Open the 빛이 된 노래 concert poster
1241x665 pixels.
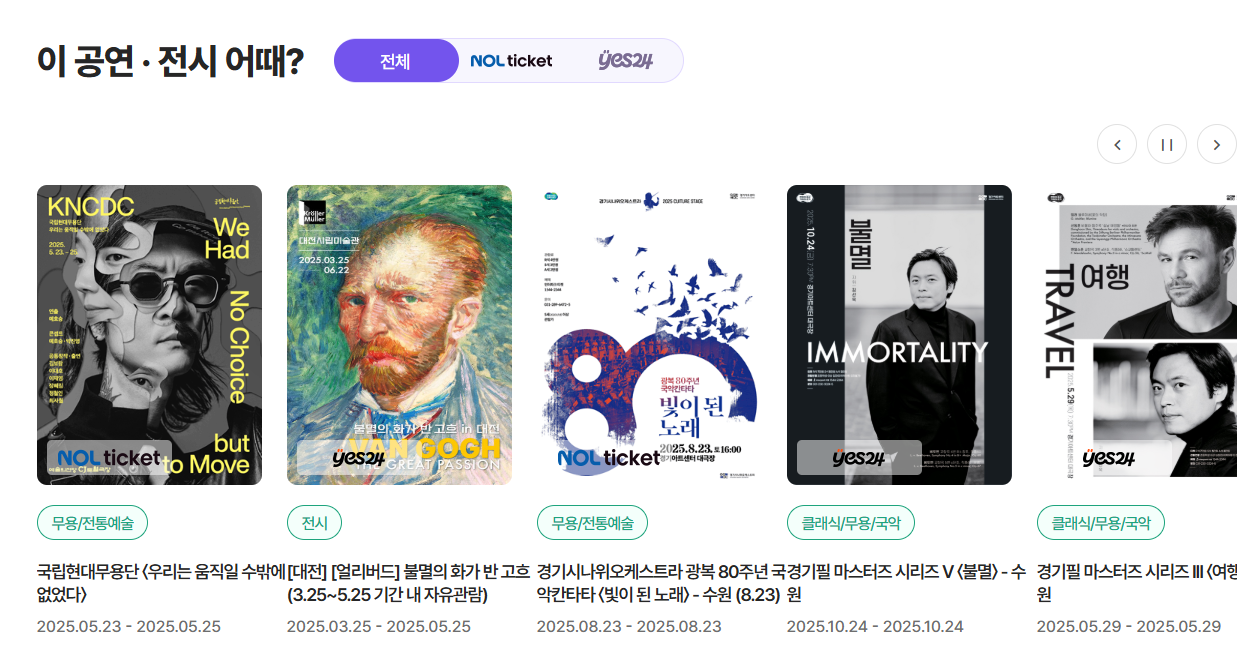click(x=649, y=335)
